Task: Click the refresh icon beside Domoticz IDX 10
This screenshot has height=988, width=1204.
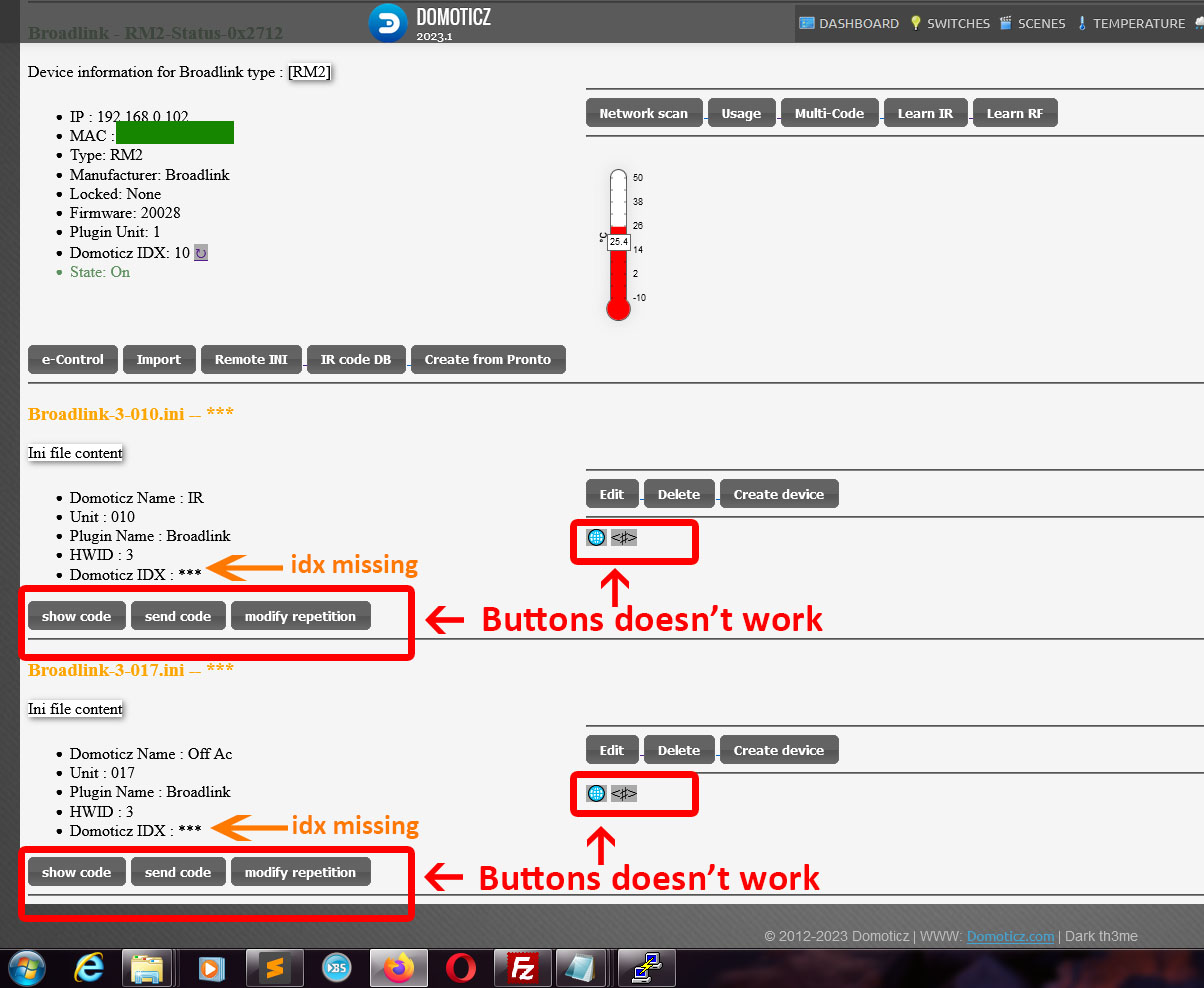Action: point(201,253)
